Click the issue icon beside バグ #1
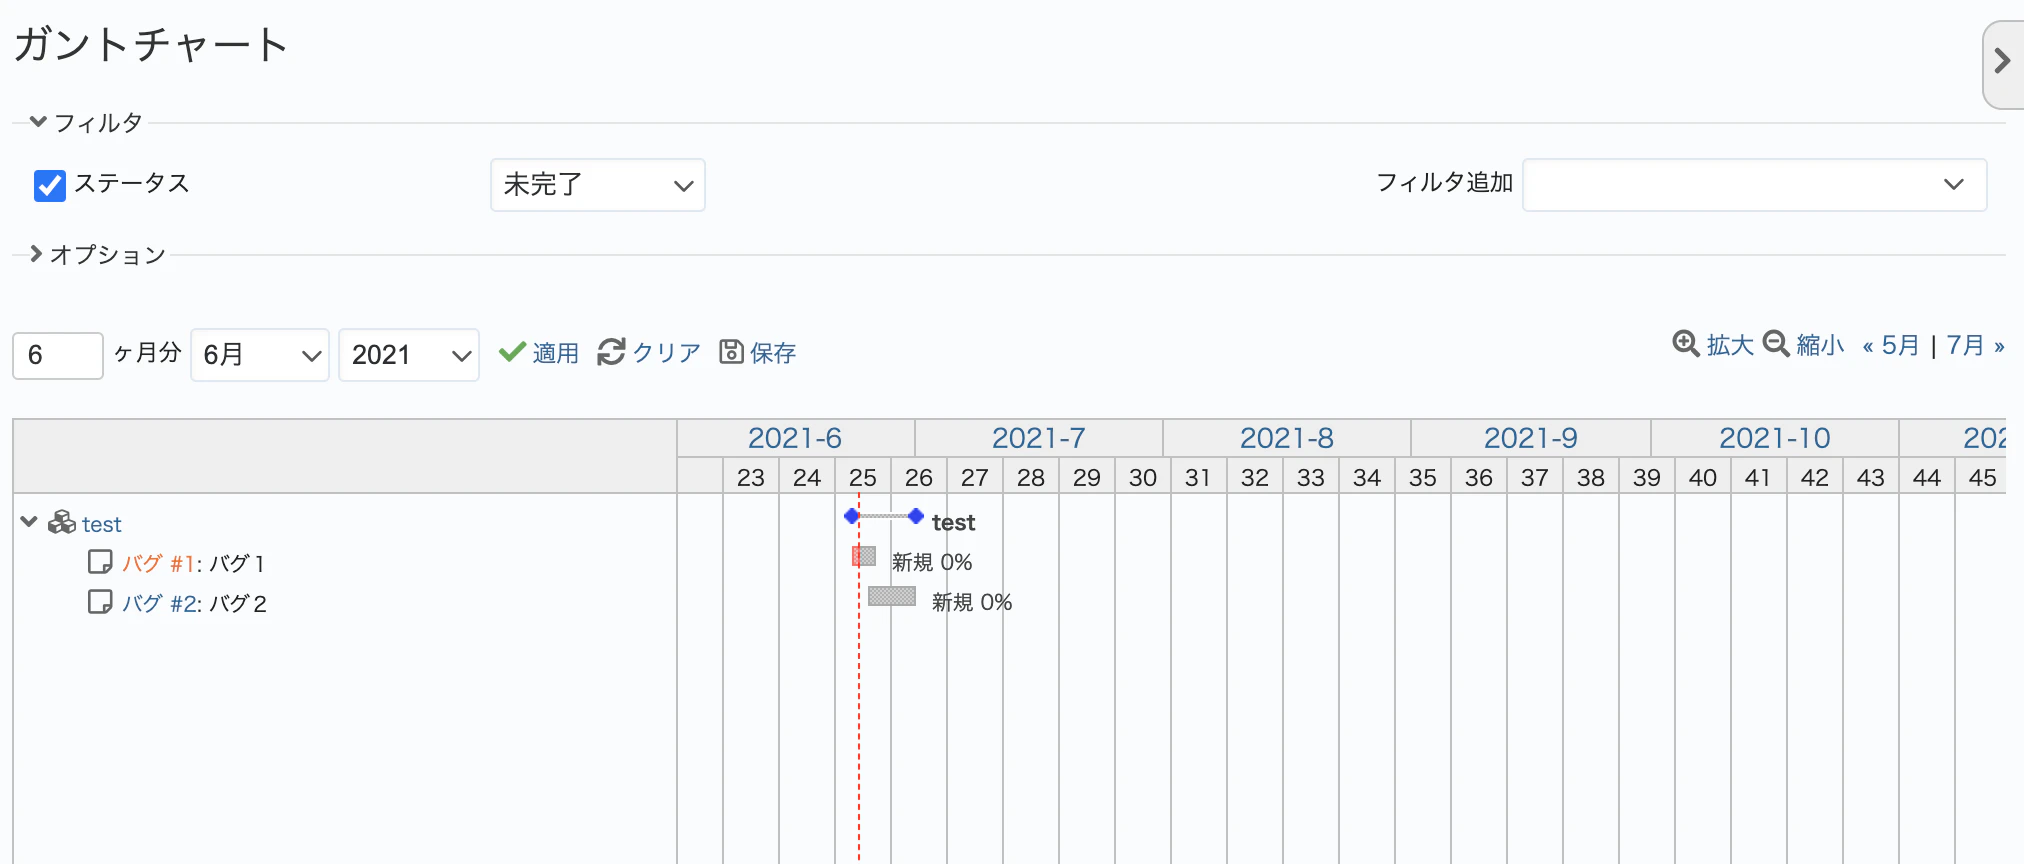This screenshot has width=2024, height=864. point(100,562)
